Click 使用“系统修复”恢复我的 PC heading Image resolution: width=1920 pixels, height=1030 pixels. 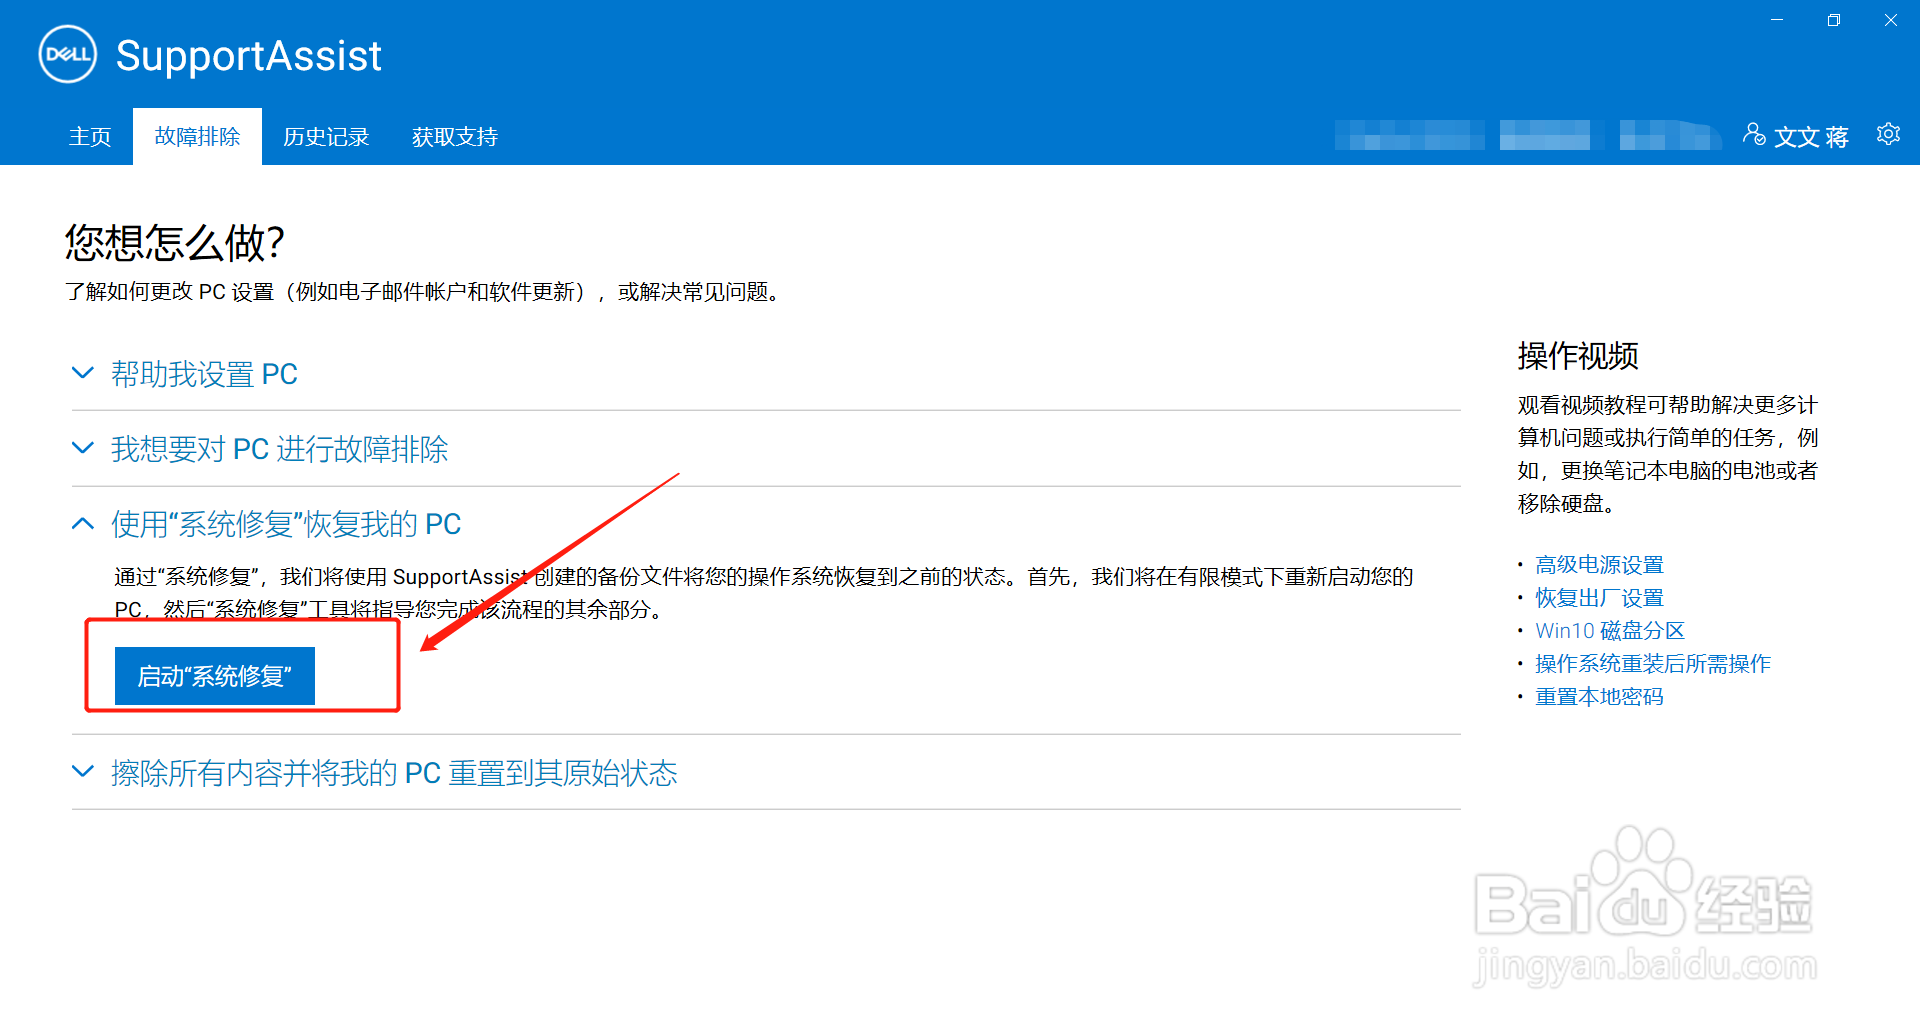pos(286,524)
